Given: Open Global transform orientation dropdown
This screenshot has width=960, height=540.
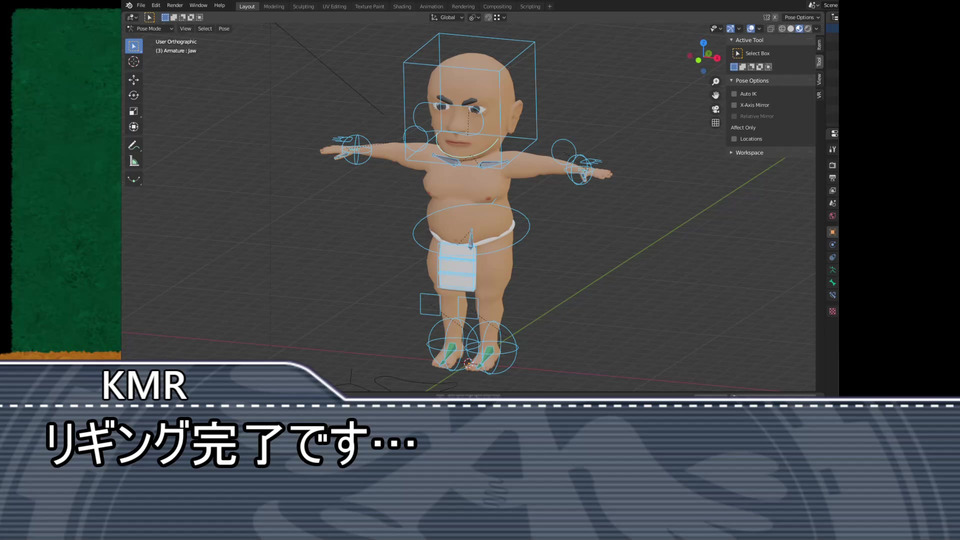Looking at the screenshot, I should pos(448,17).
